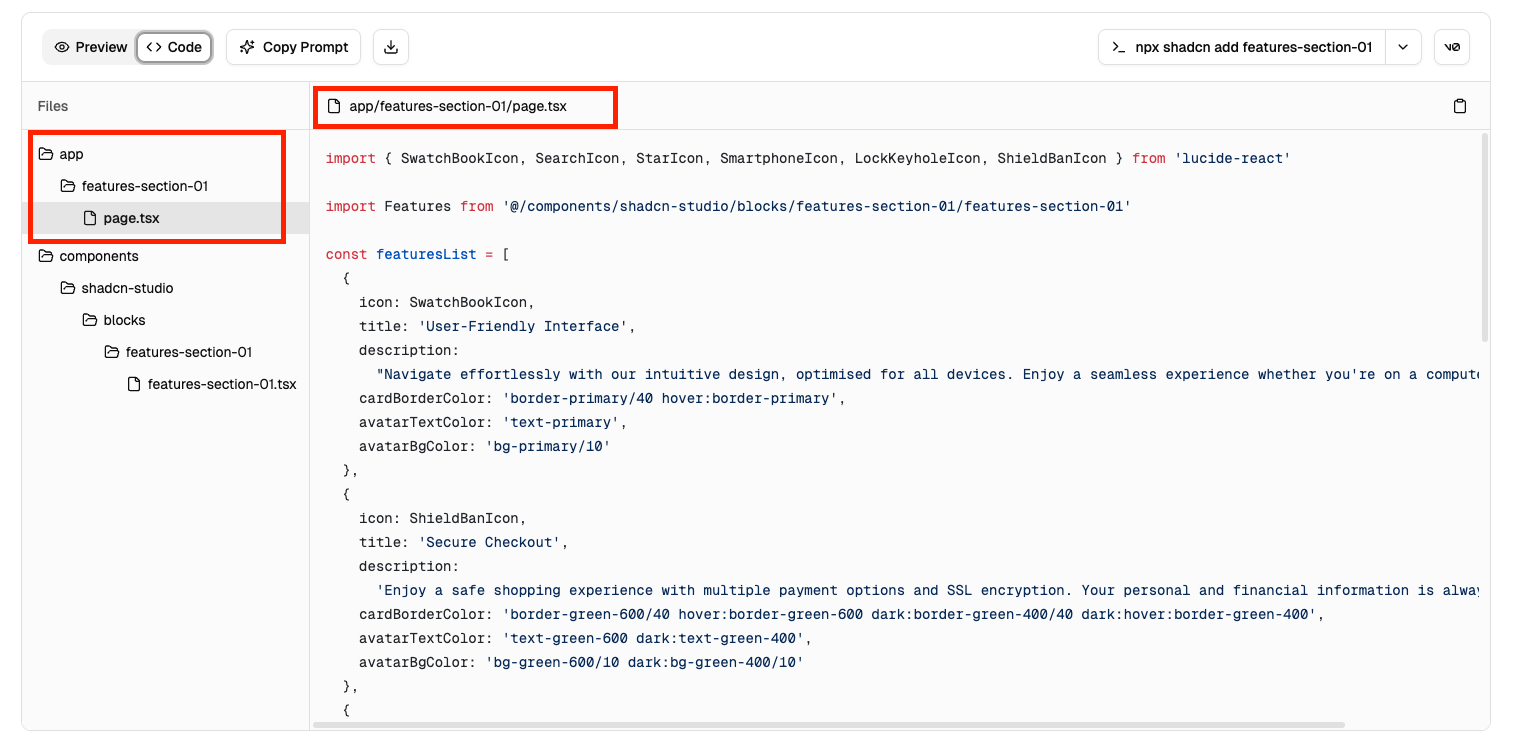Click the horizontal scrollbar under the code

coord(828,724)
